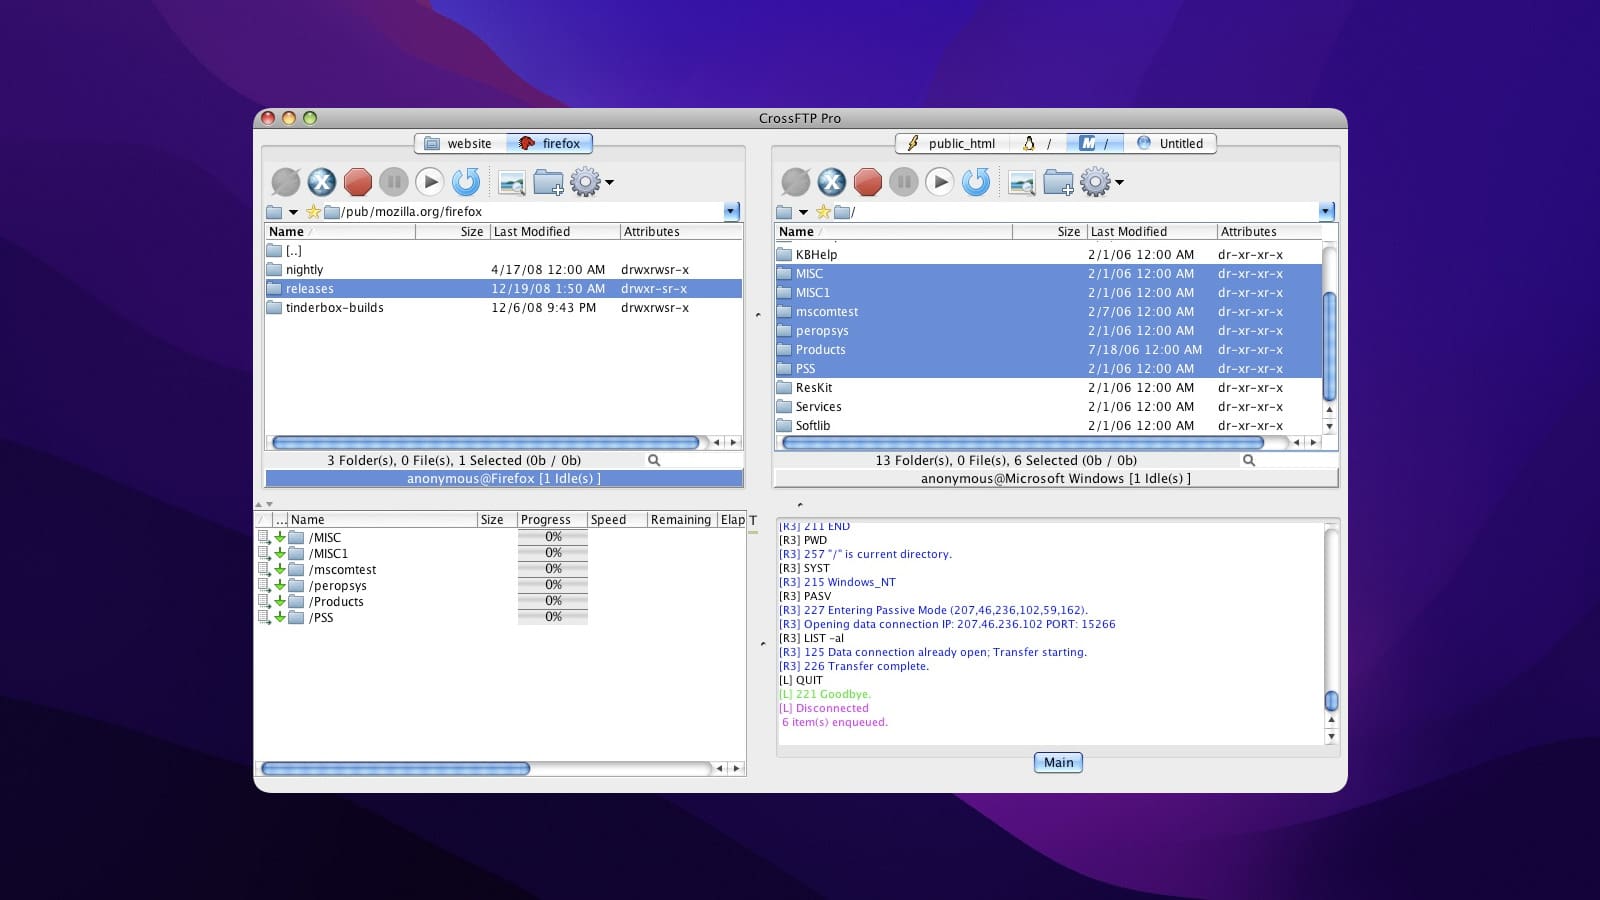Expand the left pane address bar dropdown
The width and height of the screenshot is (1600, 900).
coord(731,212)
